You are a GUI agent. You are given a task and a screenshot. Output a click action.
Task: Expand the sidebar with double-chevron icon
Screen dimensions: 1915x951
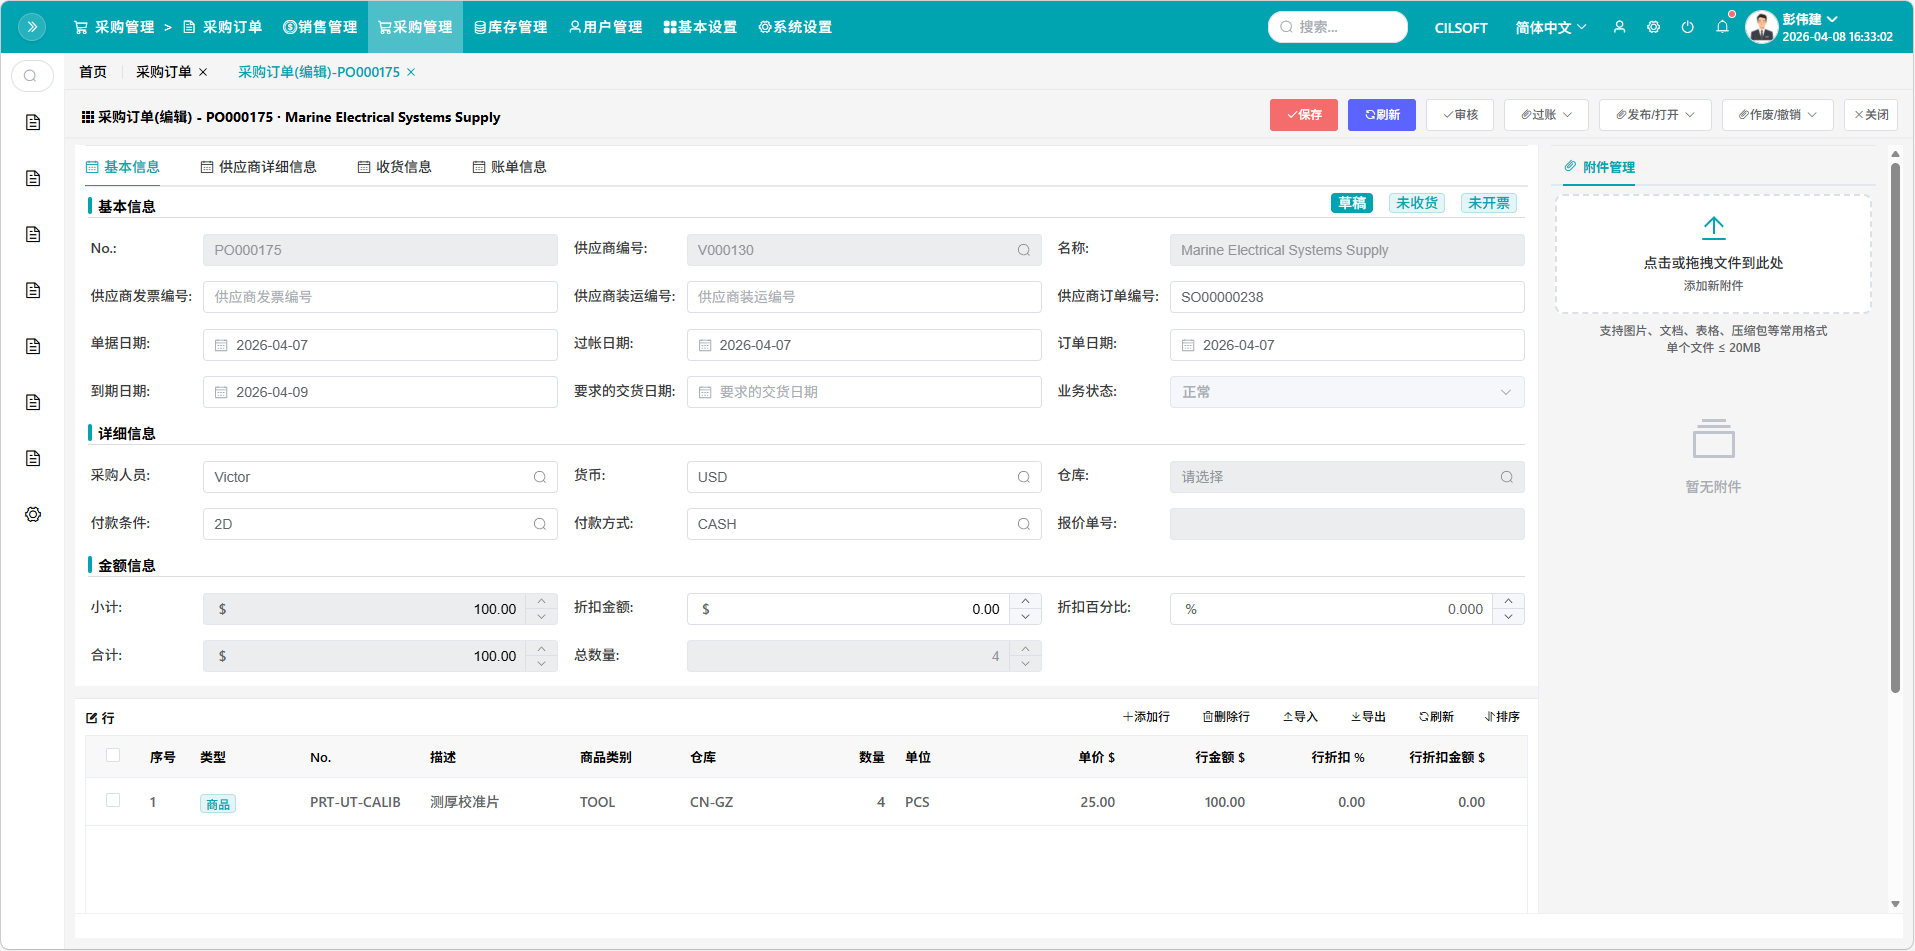point(32,27)
